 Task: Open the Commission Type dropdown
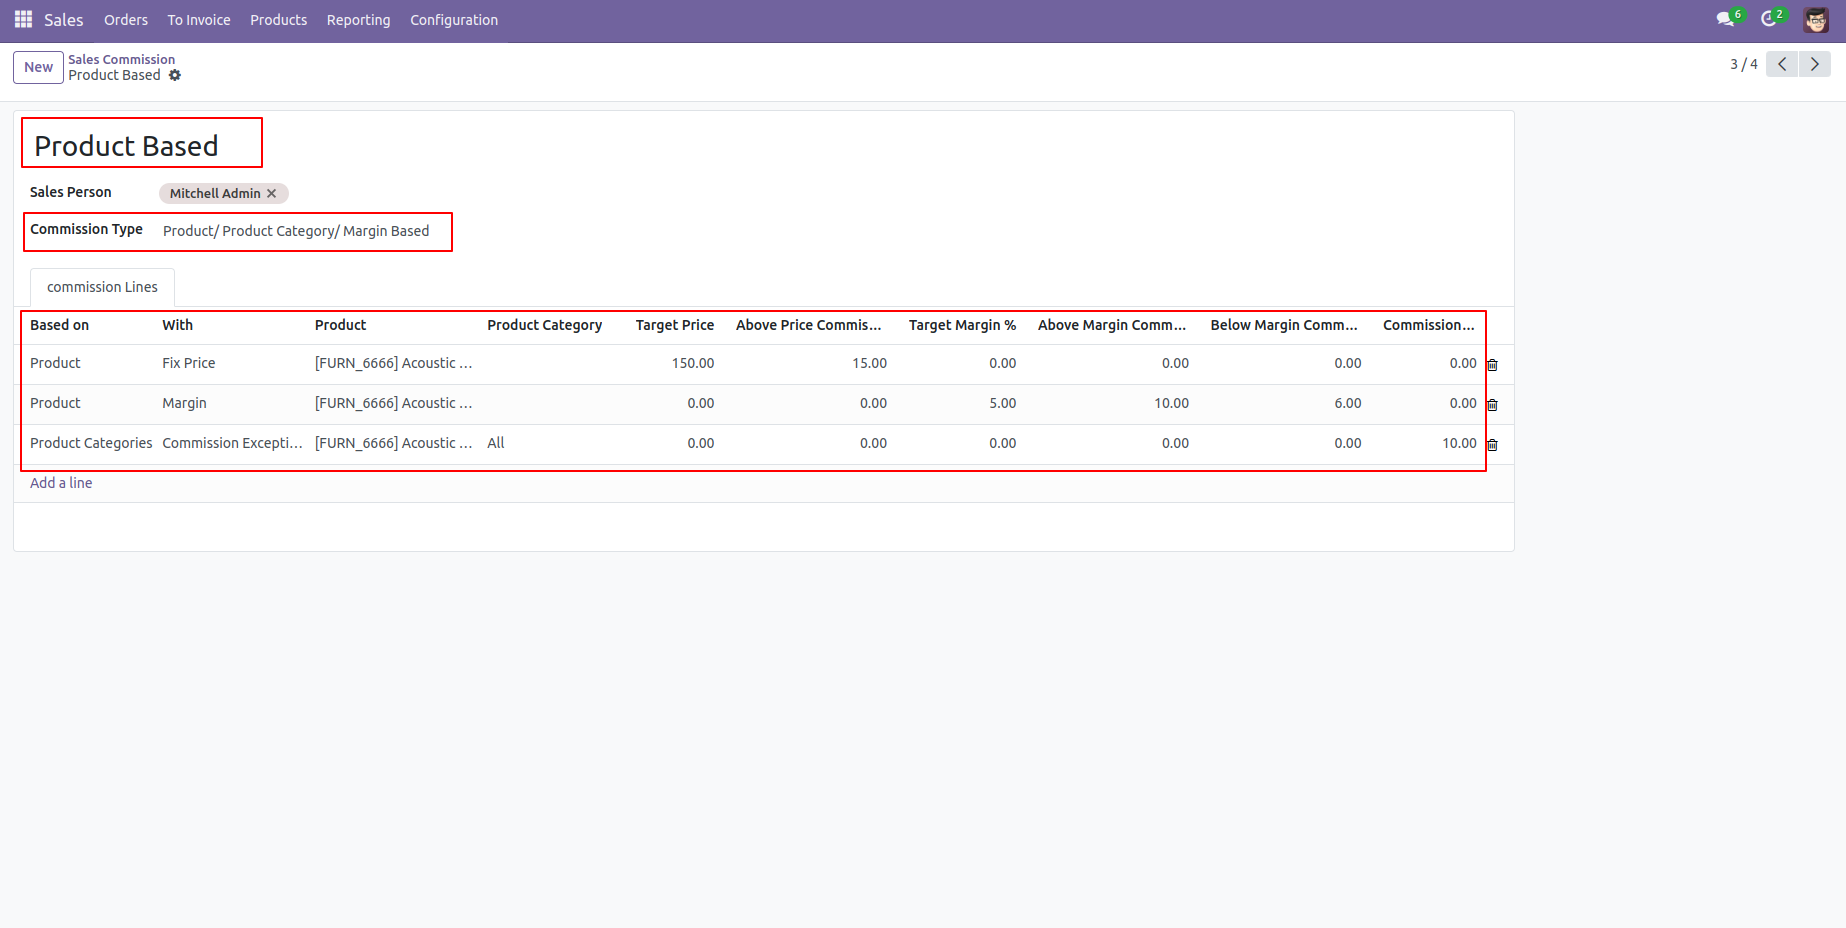[x=297, y=231]
